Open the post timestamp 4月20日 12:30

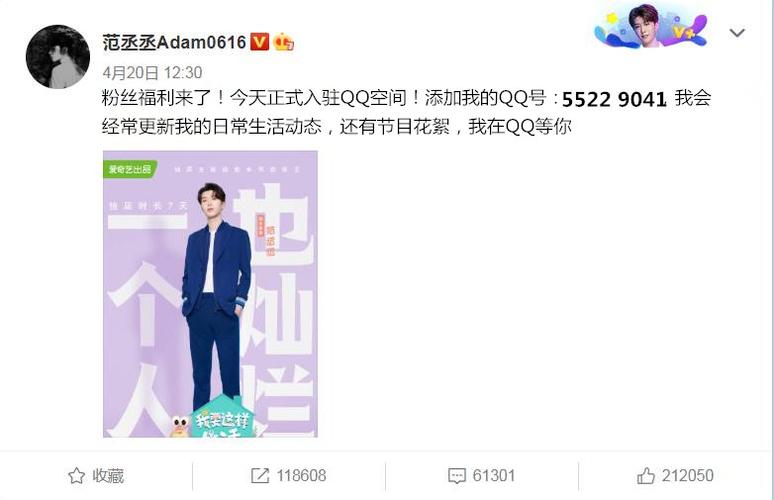[x=153, y=73]
